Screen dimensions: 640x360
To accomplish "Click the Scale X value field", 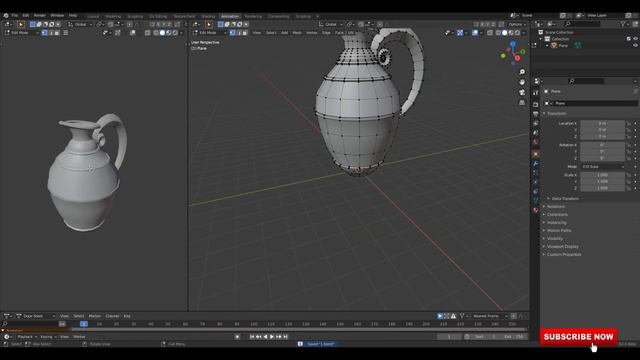I will (x=602, y=175).
